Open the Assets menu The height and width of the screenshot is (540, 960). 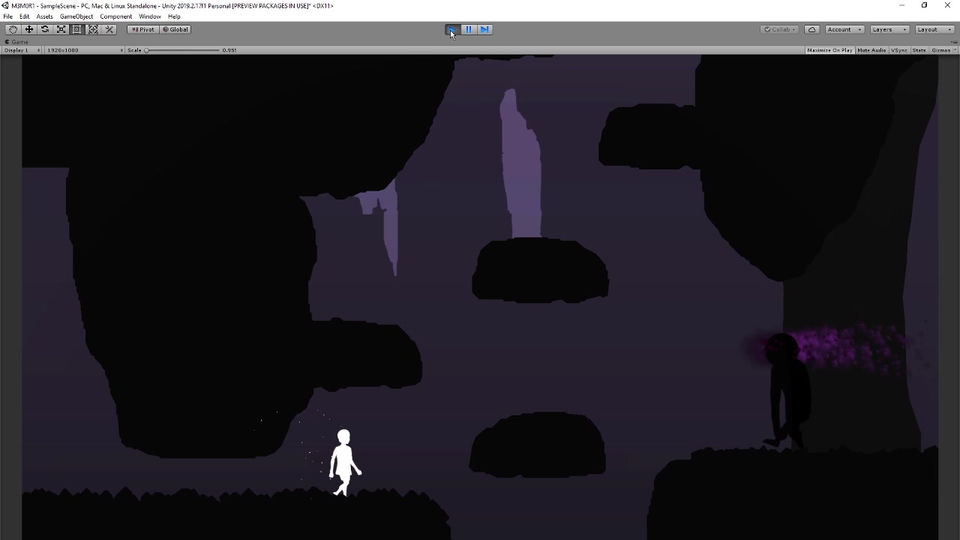coord(45,17)
